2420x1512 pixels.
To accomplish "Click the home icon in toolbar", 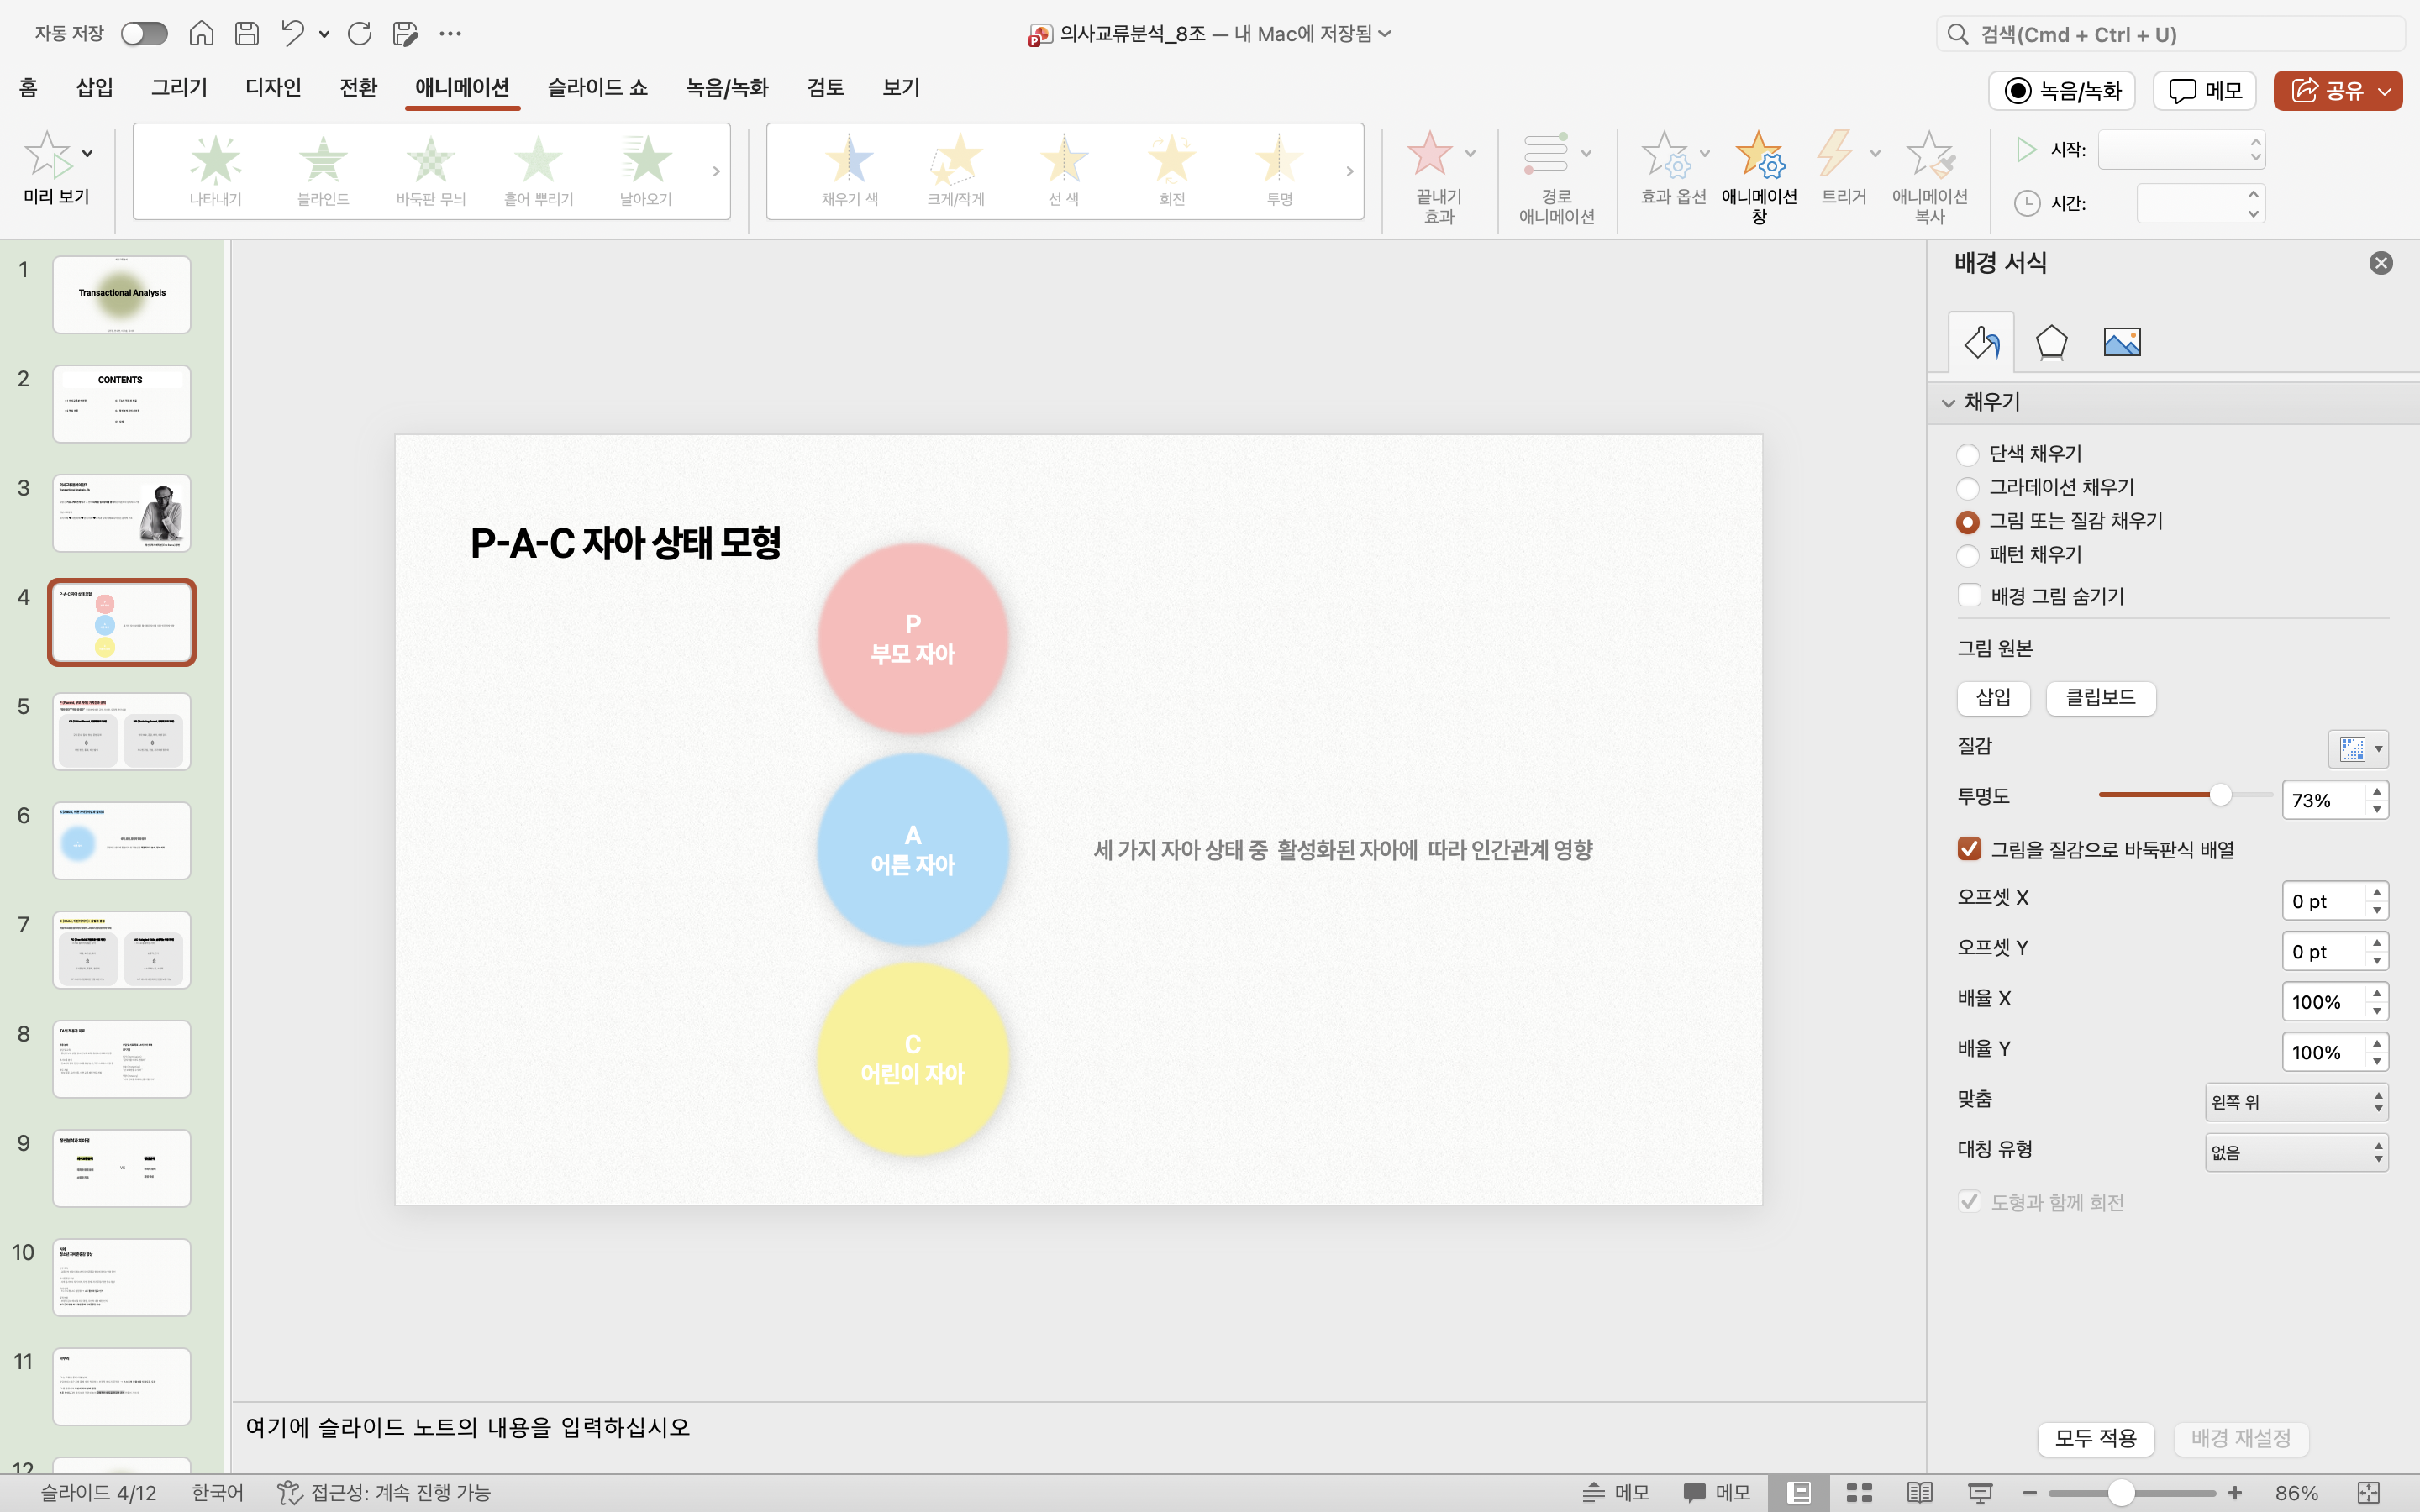I will 201,34.
